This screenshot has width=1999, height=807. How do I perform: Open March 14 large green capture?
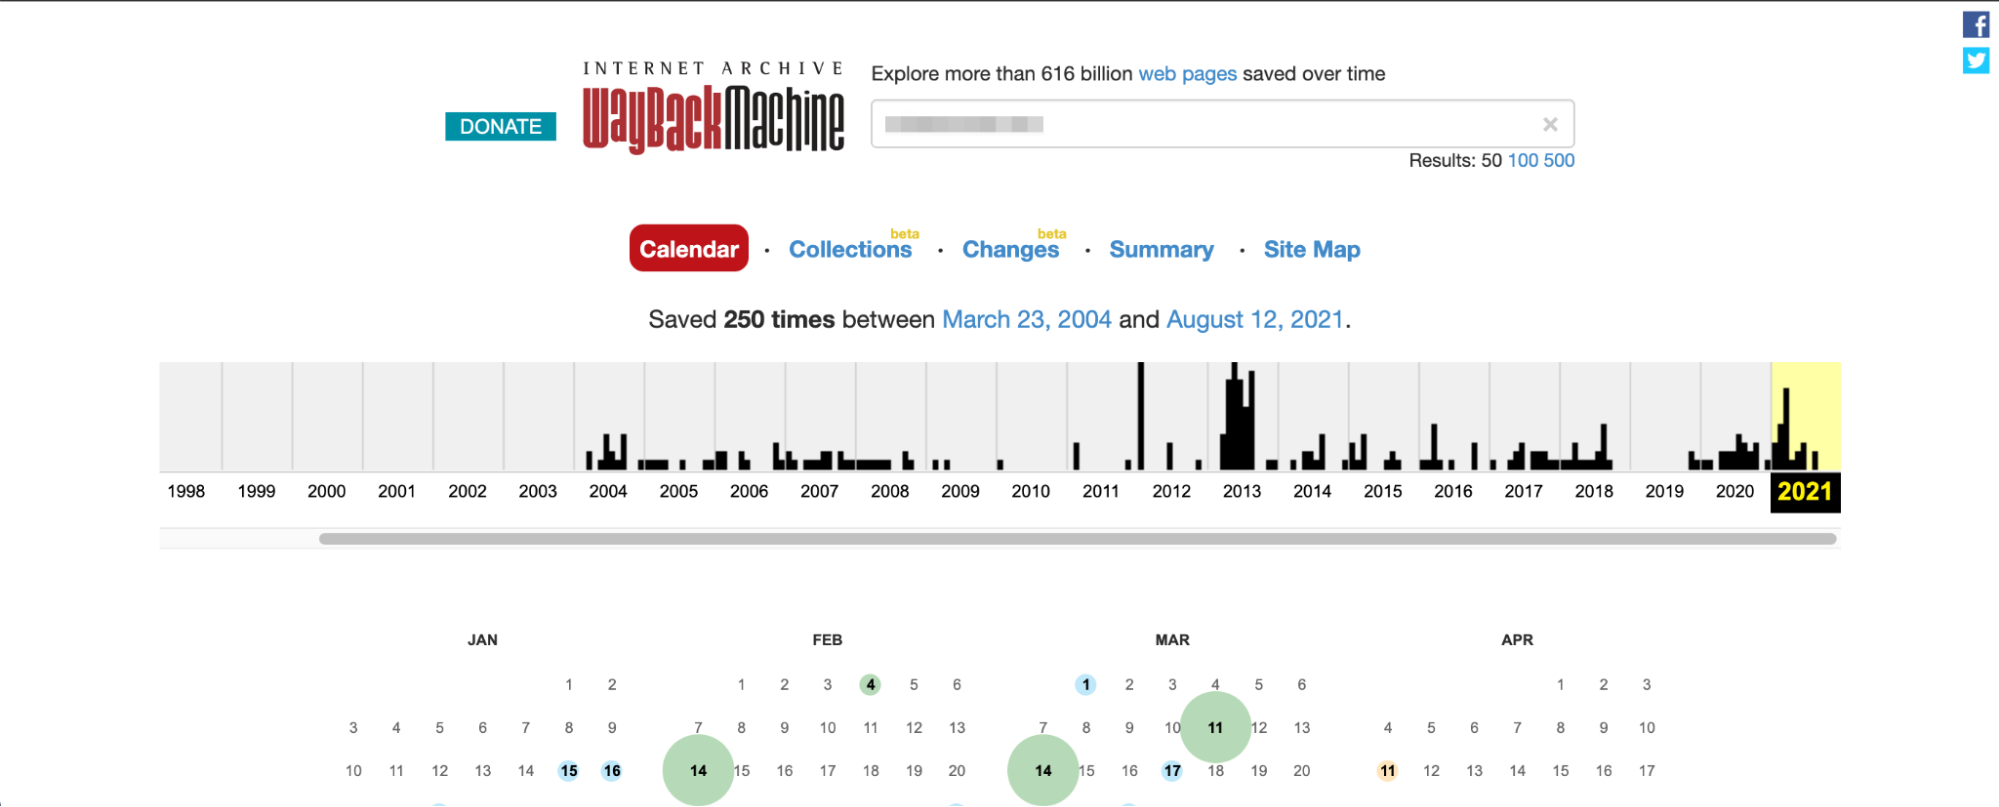coord(1043,771)
